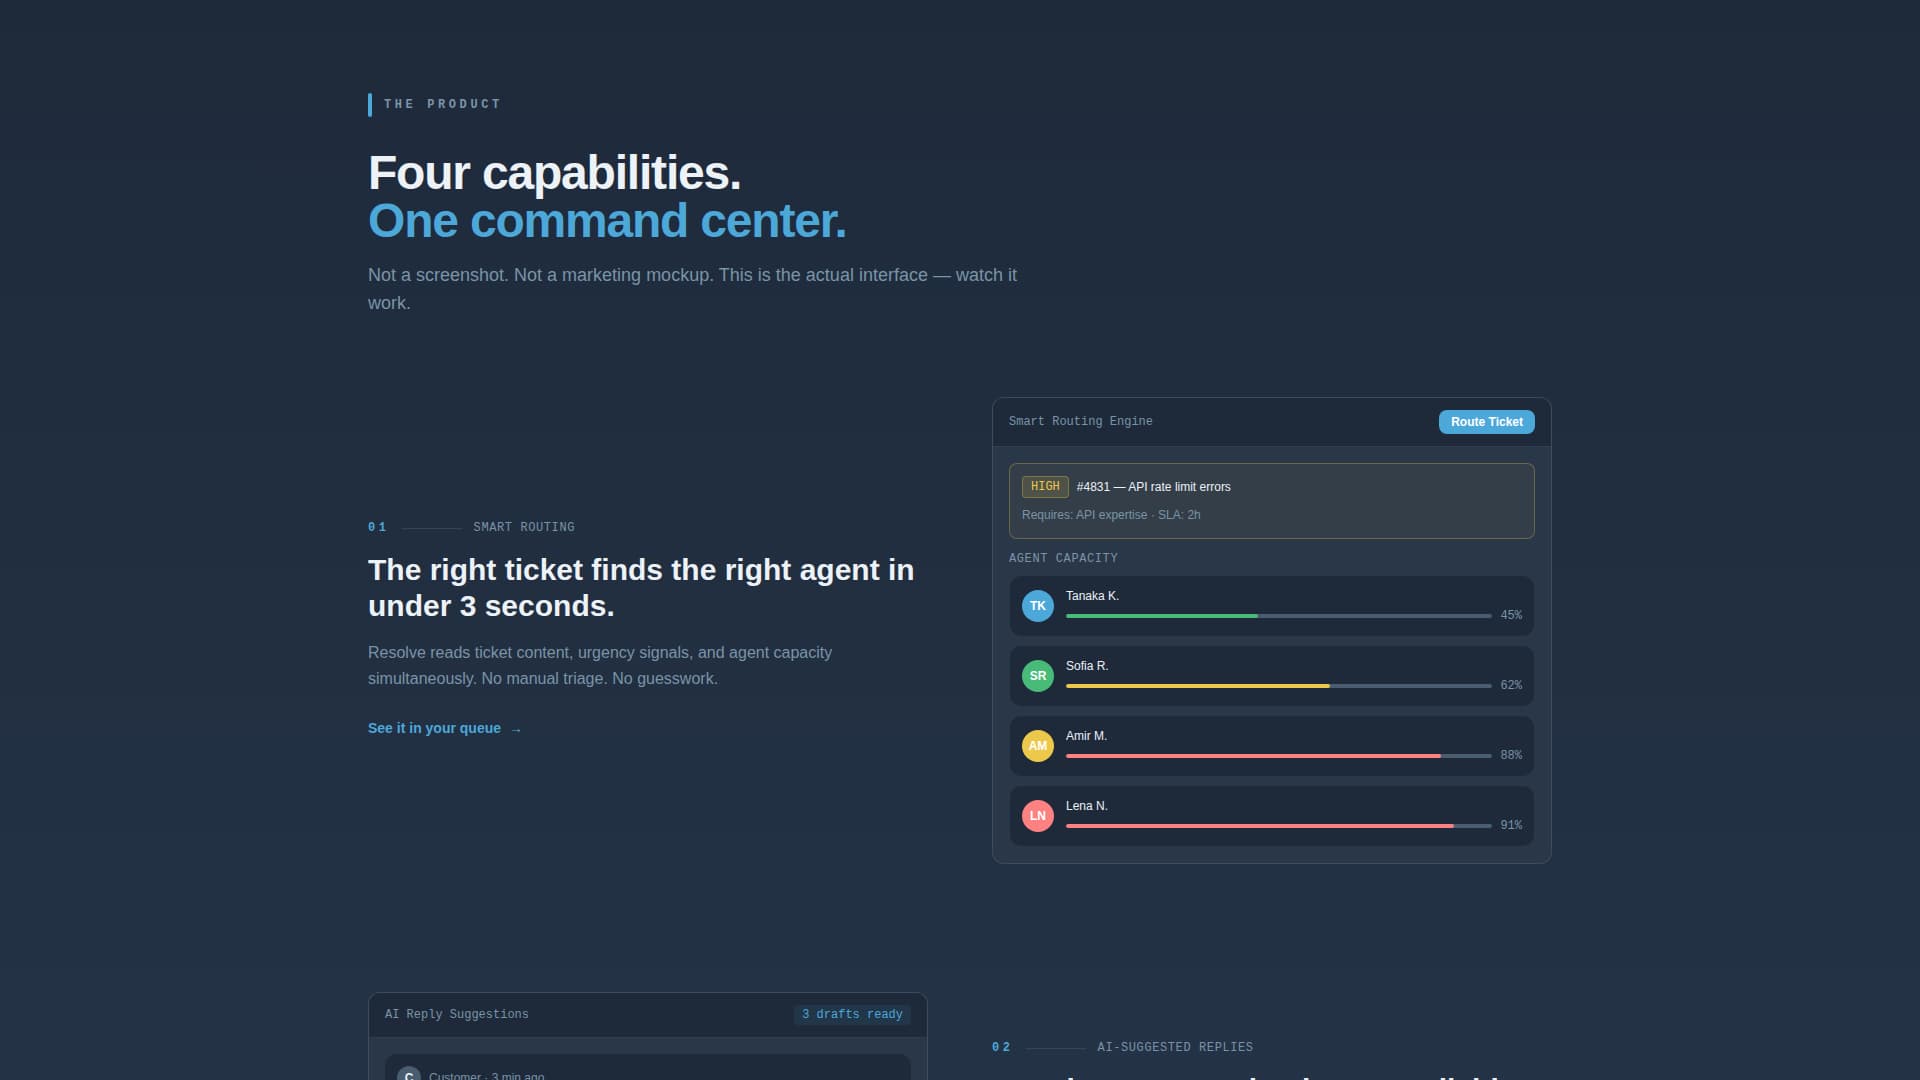Click the Lena N. name

point(1087,806)
